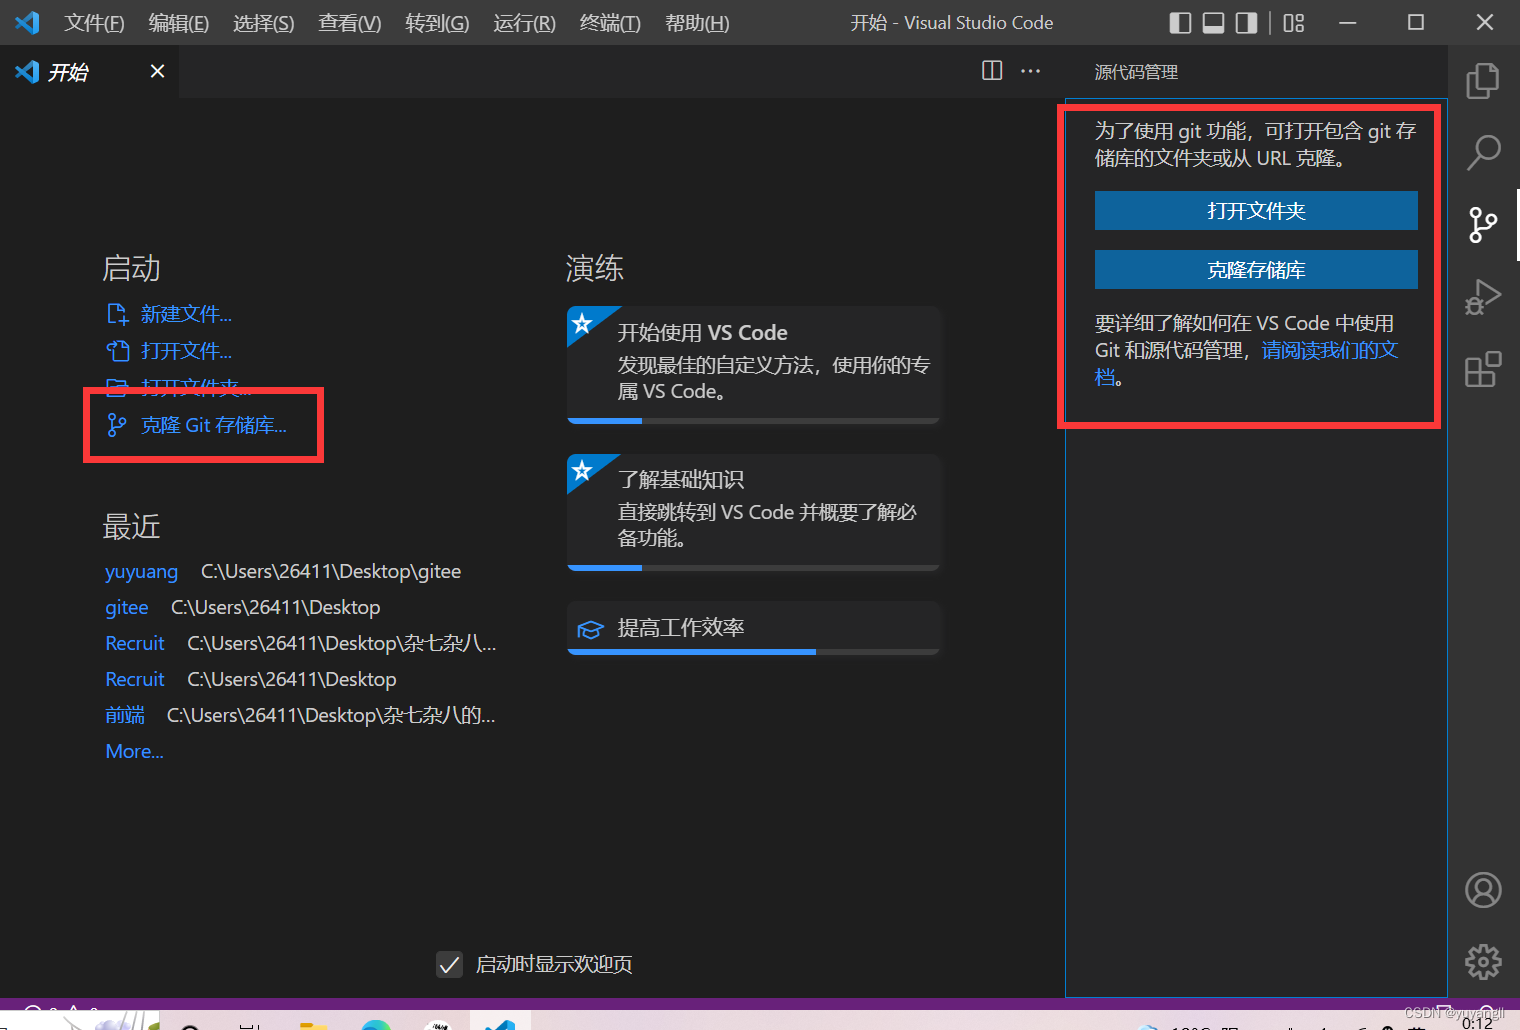Open the 运行(R) menu
The height and width of the screenshot is (1030, 1520).
524,23
